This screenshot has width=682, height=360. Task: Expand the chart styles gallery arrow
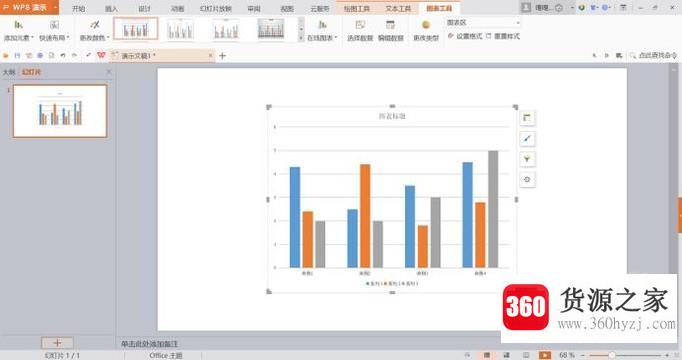tap(301, 38)
